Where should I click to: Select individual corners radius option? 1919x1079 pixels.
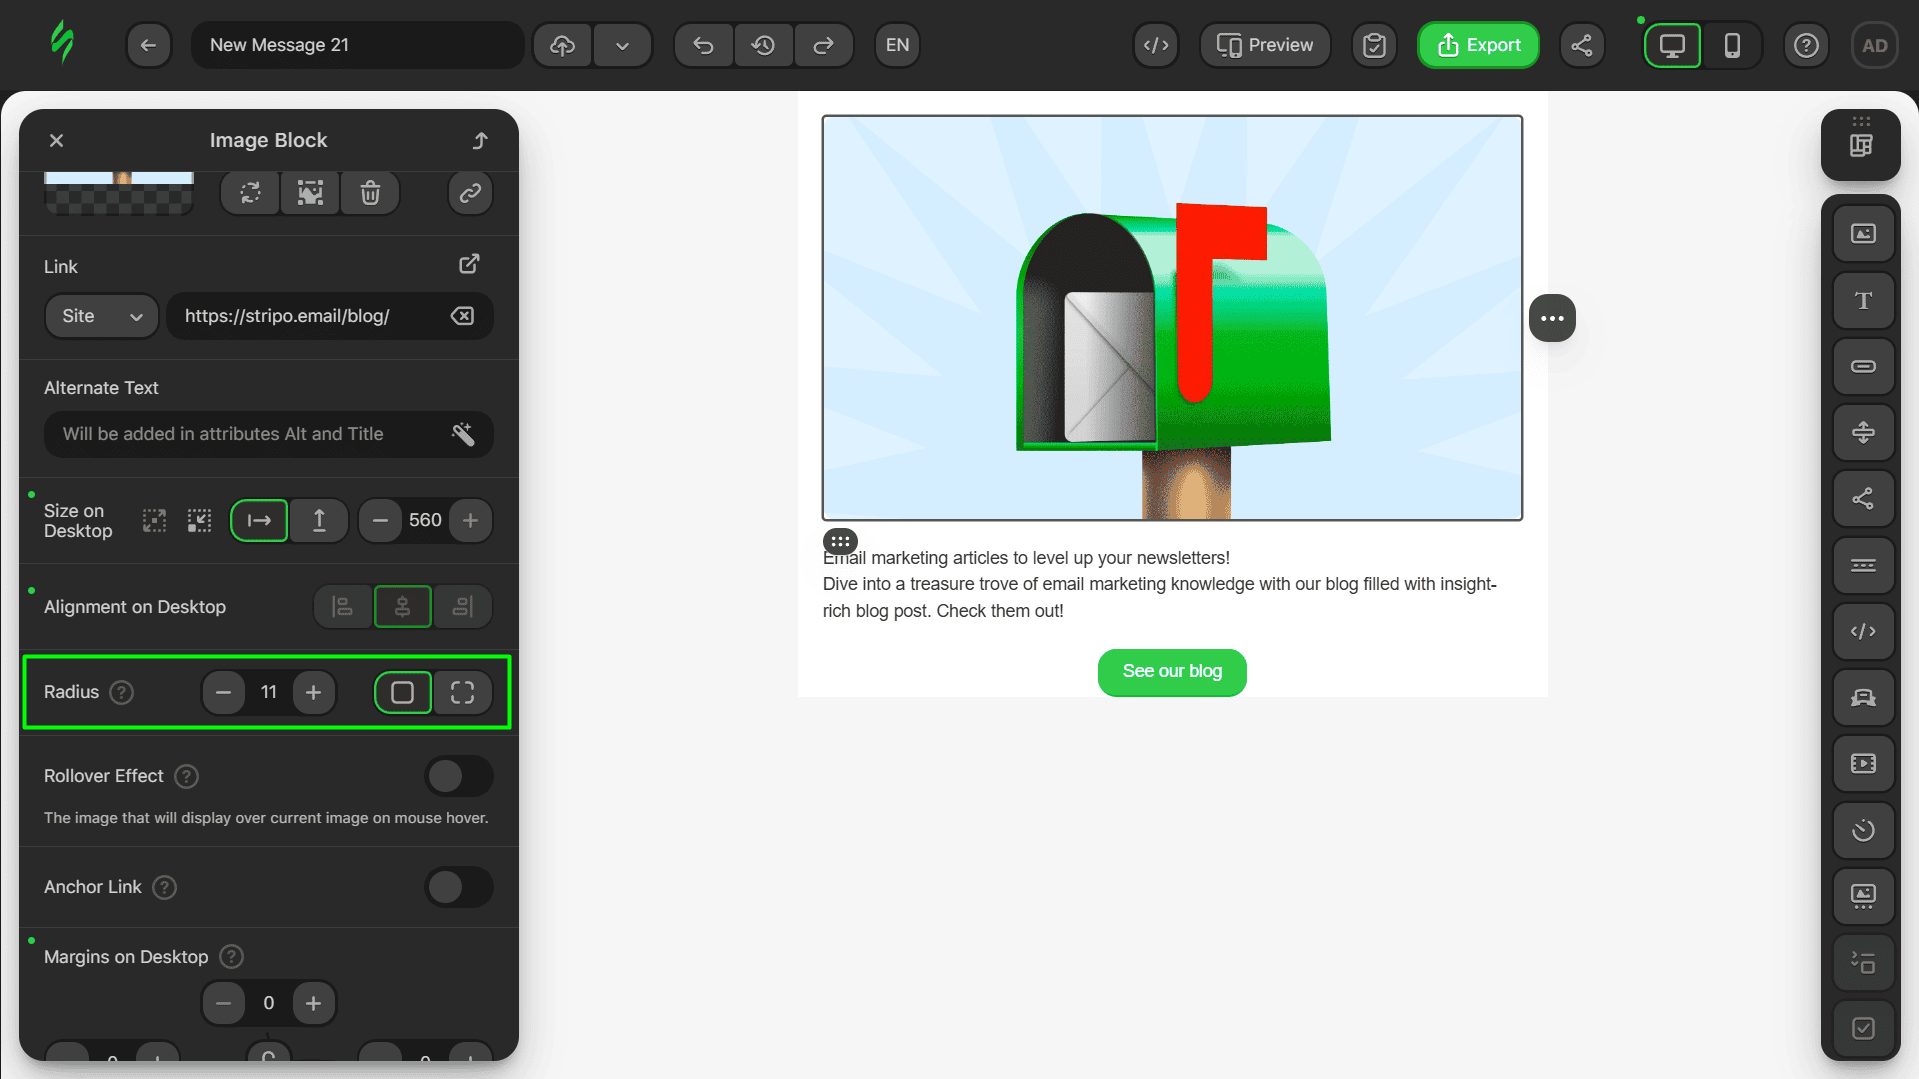point(462,692)
